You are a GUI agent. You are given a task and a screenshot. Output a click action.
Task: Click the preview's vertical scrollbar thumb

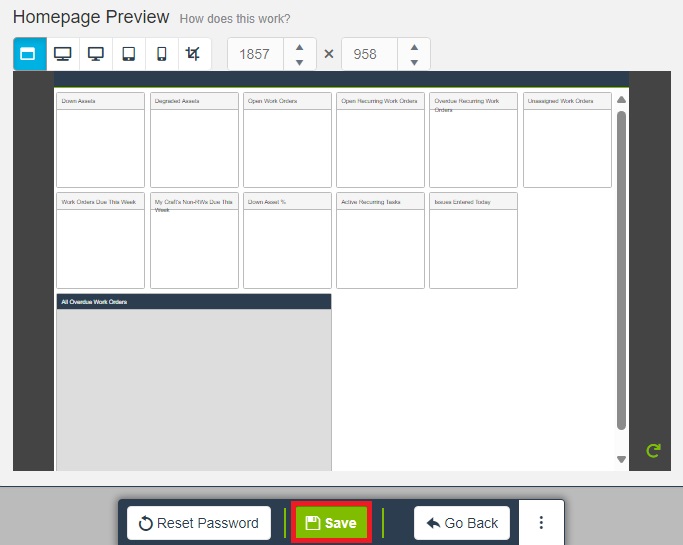[621, 270]
